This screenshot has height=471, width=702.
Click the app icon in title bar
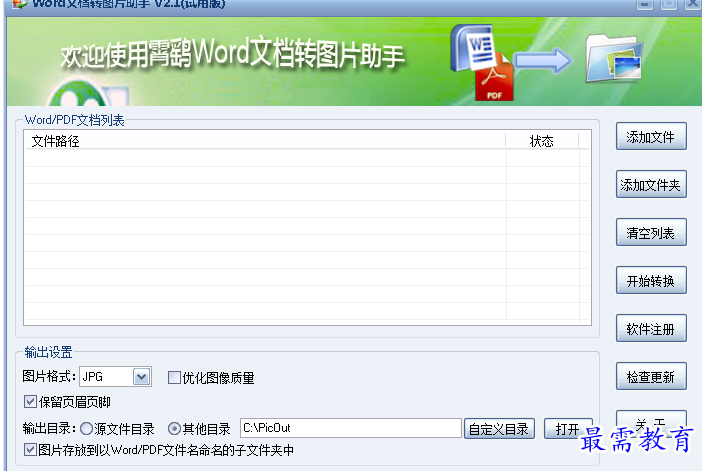[x=20, y=4]
